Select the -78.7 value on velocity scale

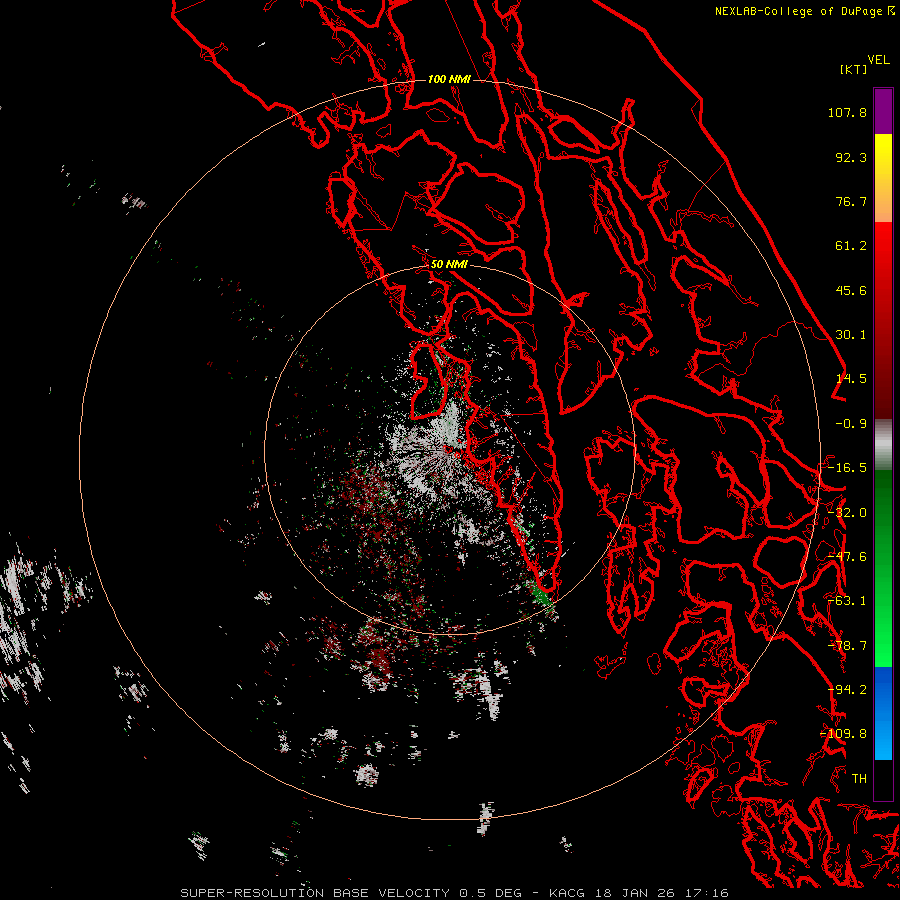pyautogui.click(x=847, y=646)
